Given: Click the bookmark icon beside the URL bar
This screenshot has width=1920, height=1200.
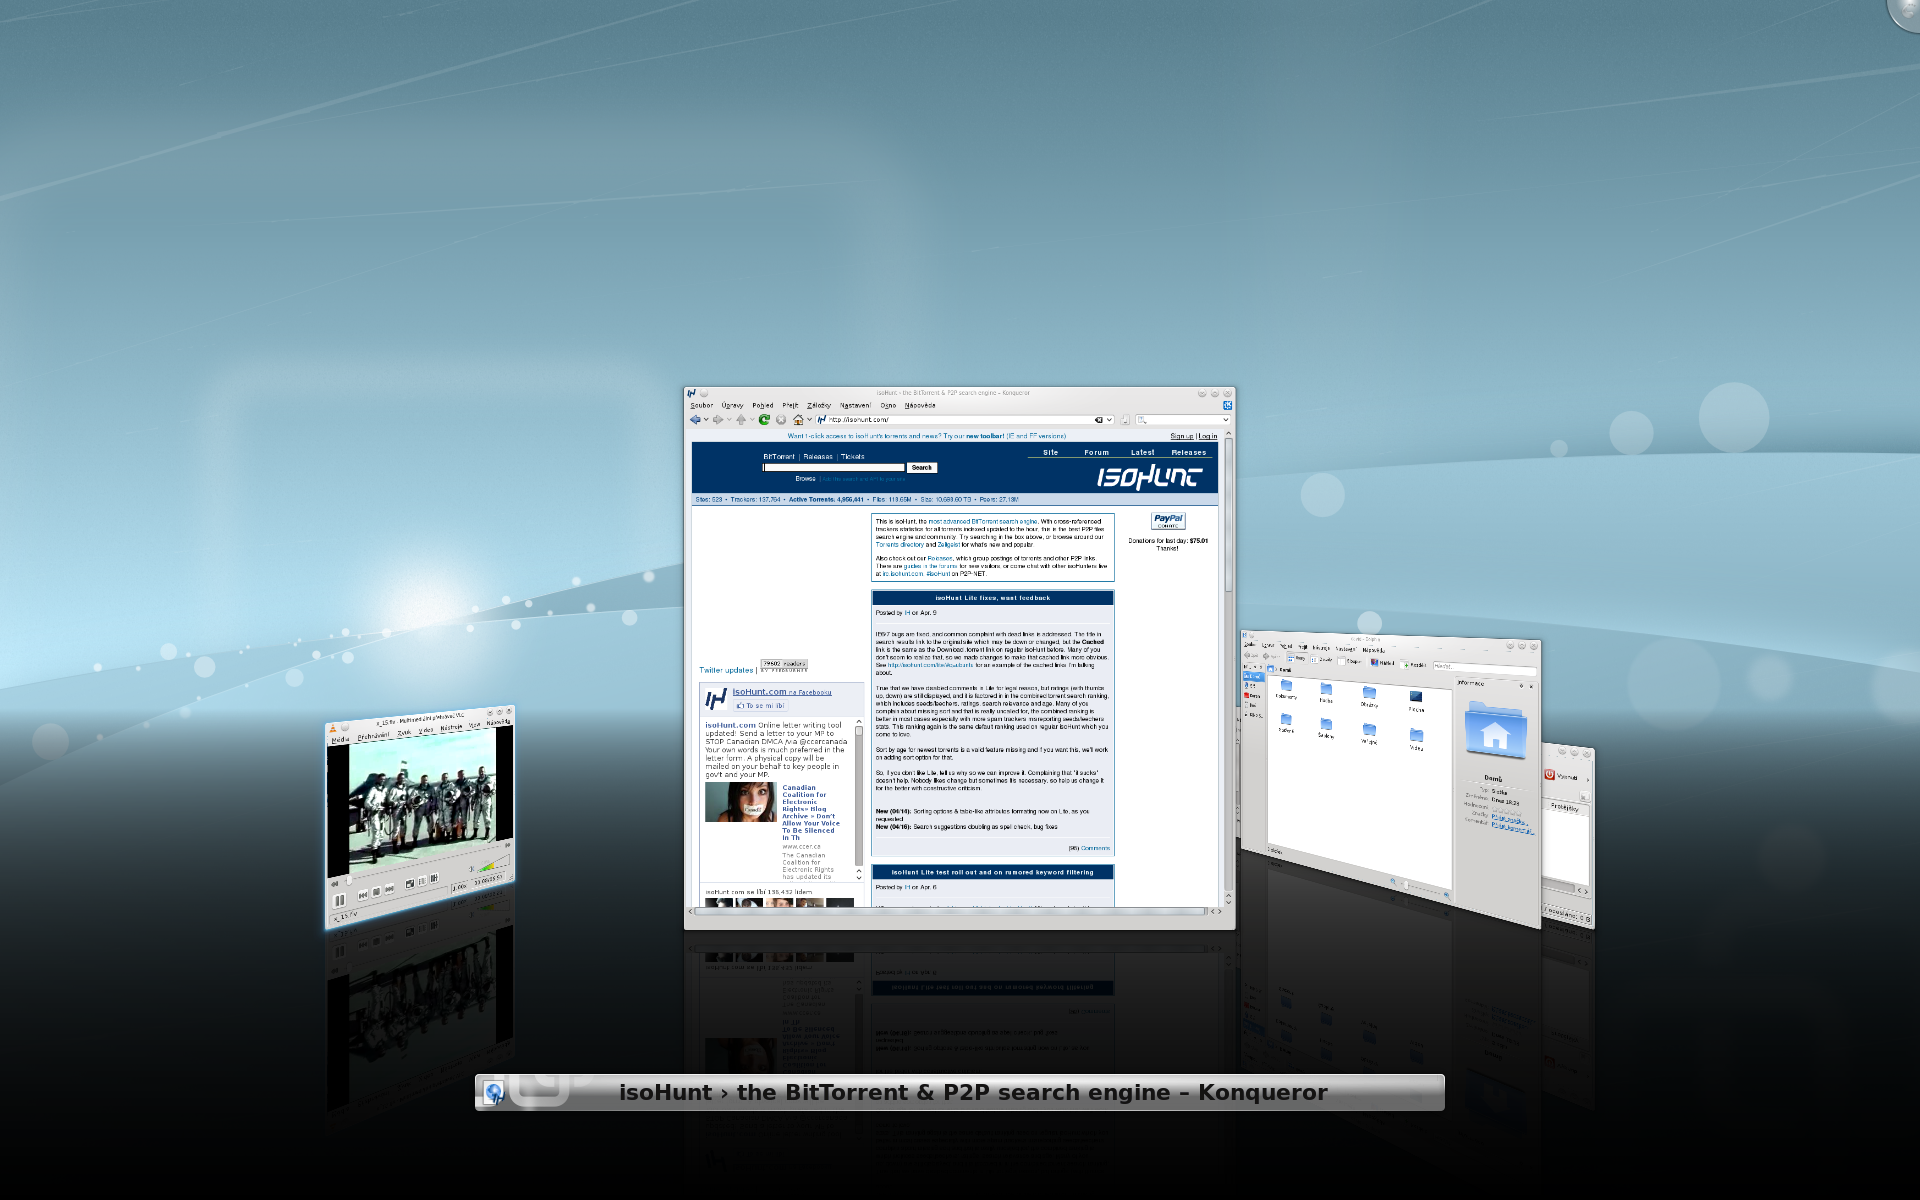Looking at the screenshot, I should (1125, 420).
